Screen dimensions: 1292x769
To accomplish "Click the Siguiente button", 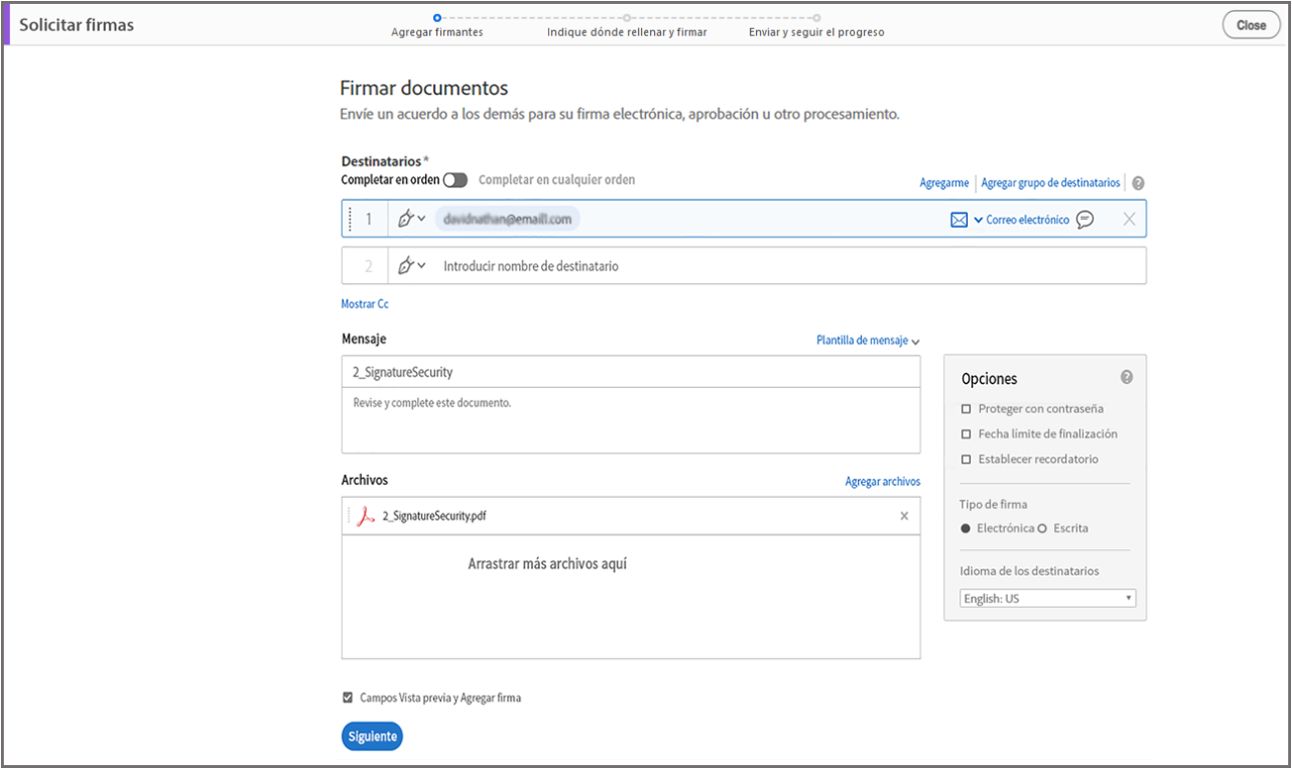I will pos(372,737).
